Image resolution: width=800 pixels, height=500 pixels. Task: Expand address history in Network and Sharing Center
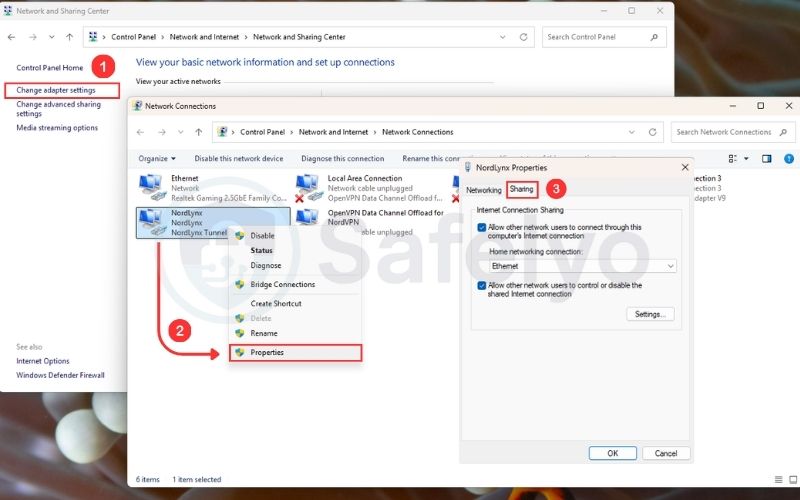tap(503, 37)
